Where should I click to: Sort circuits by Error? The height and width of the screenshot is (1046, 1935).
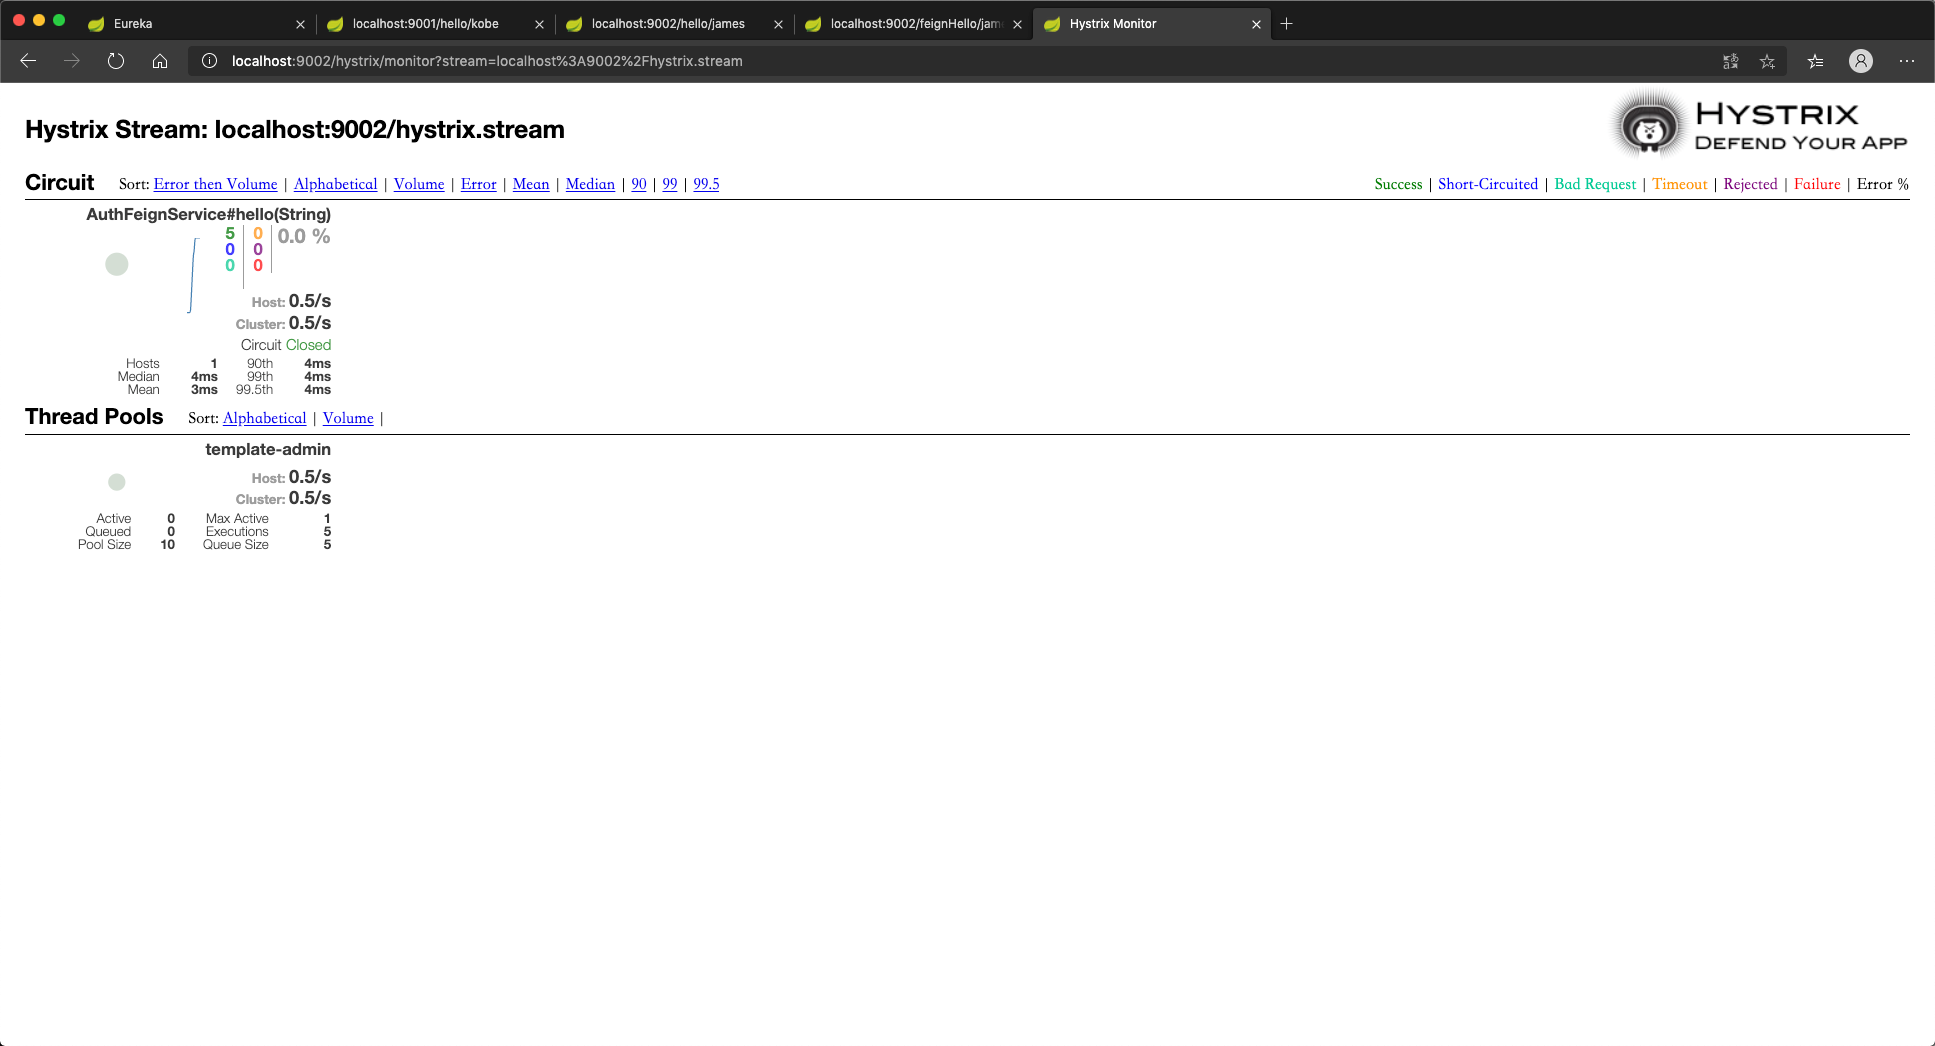[478, 184]
